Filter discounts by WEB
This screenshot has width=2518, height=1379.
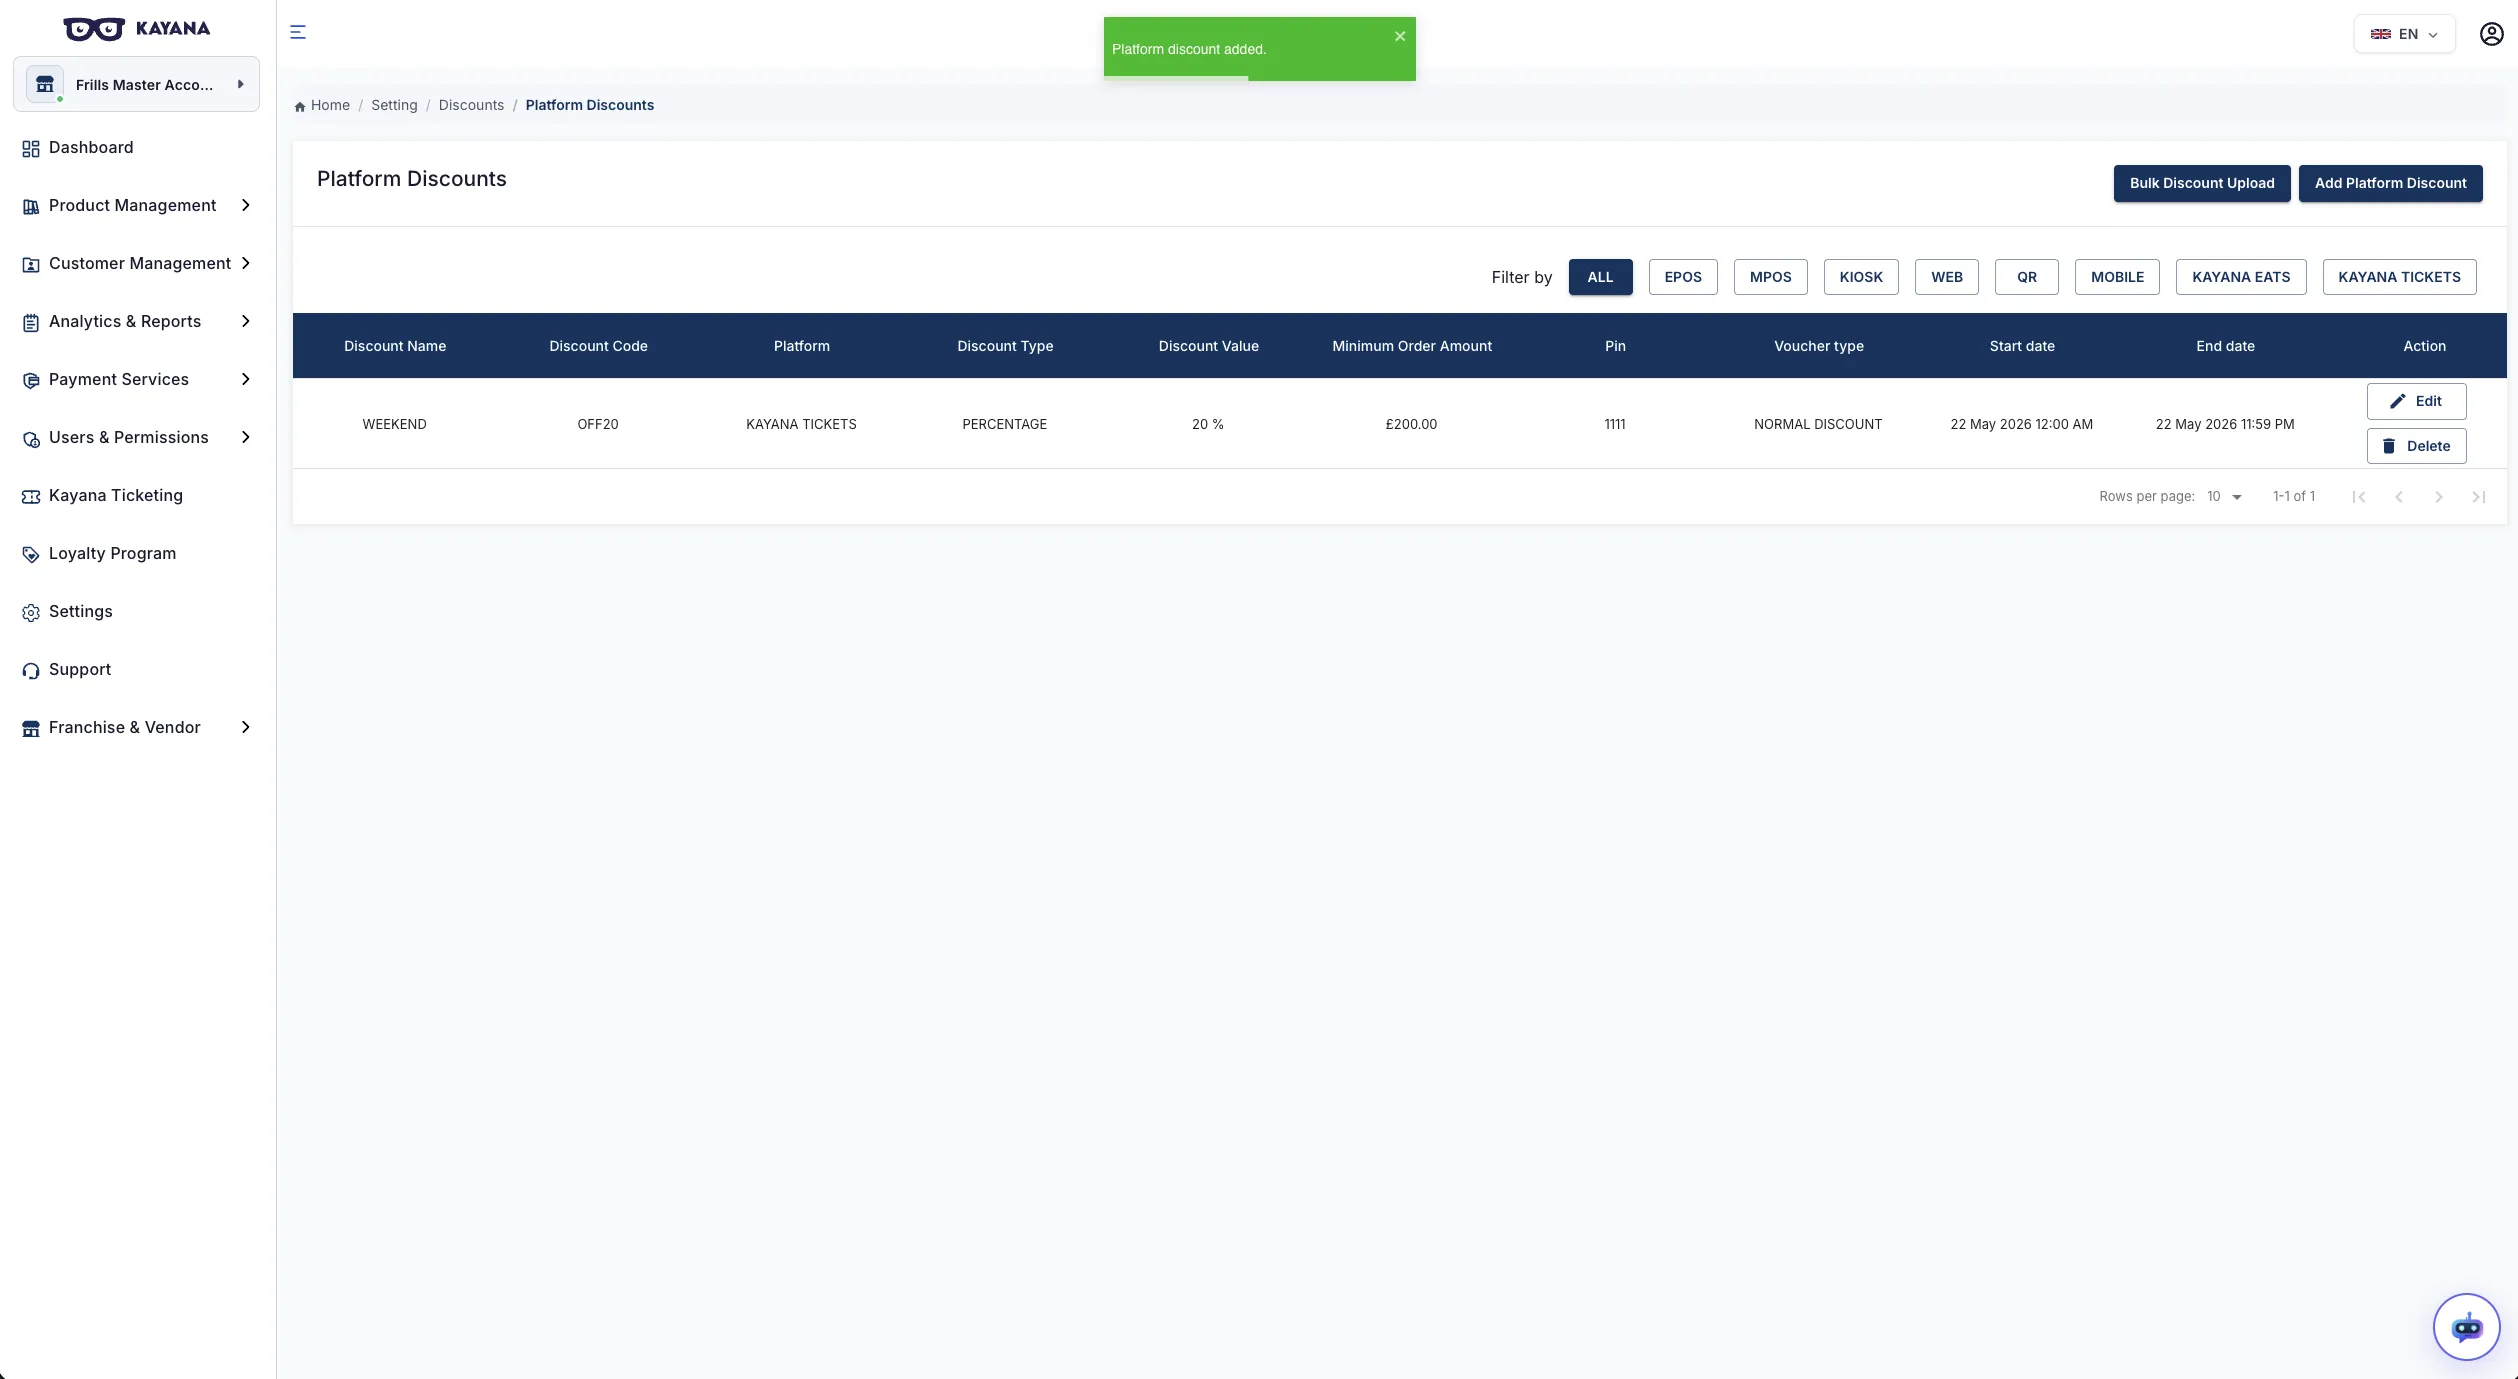pos(1947,277)
